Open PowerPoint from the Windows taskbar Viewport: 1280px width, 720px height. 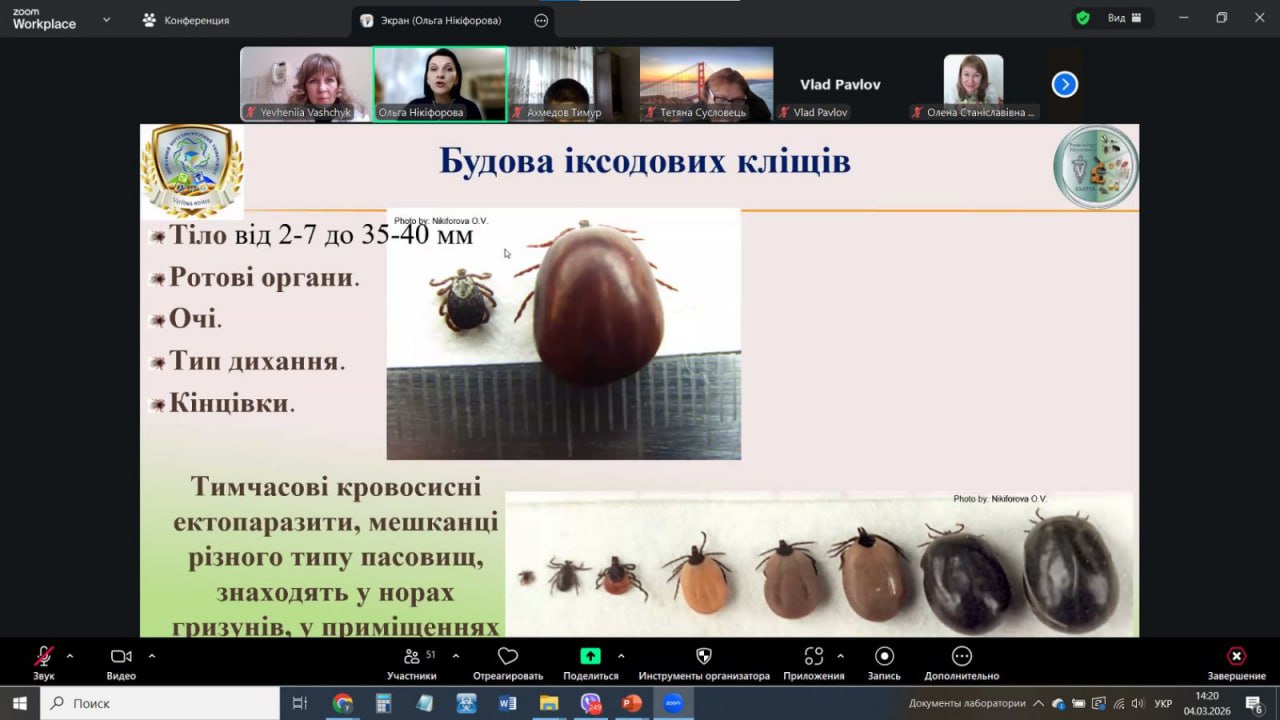tap(631, 703)
